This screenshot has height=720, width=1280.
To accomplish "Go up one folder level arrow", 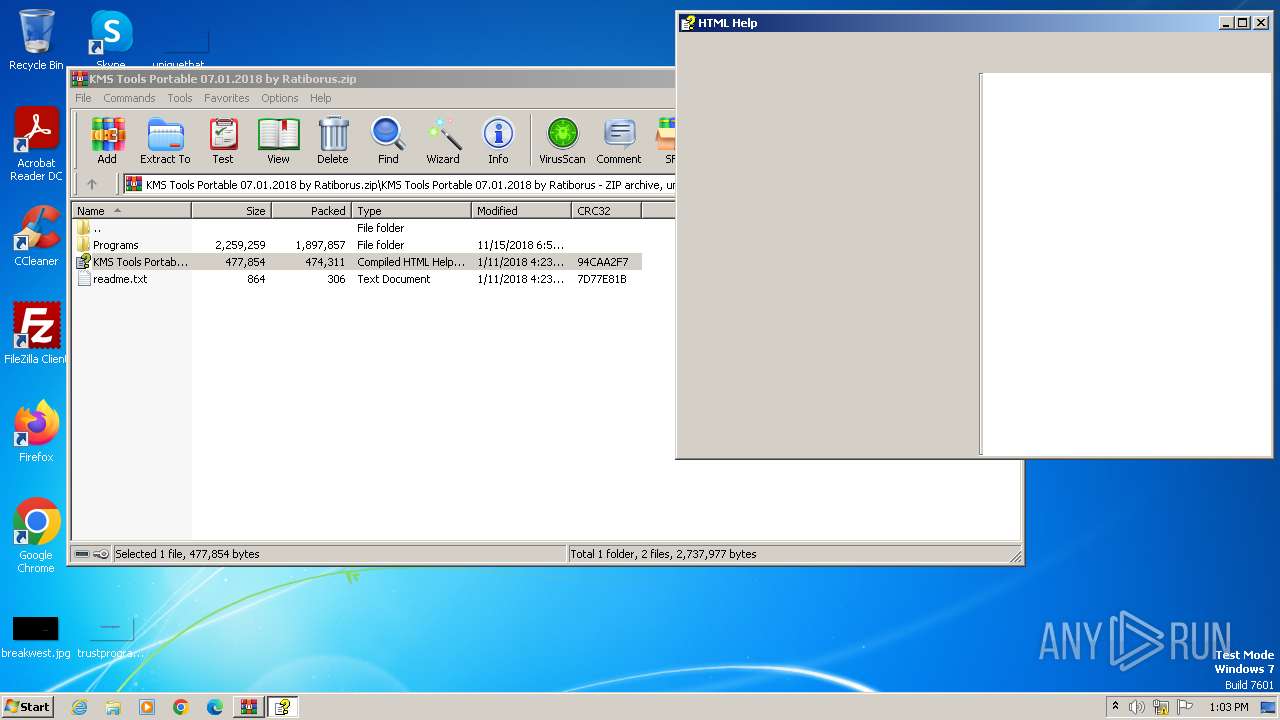I will click(92, 184).
